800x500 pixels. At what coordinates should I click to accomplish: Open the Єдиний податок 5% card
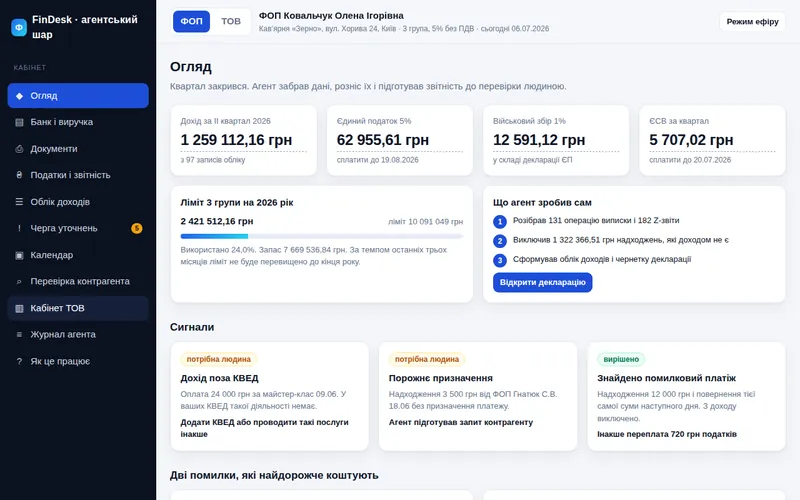click(399, 140)
